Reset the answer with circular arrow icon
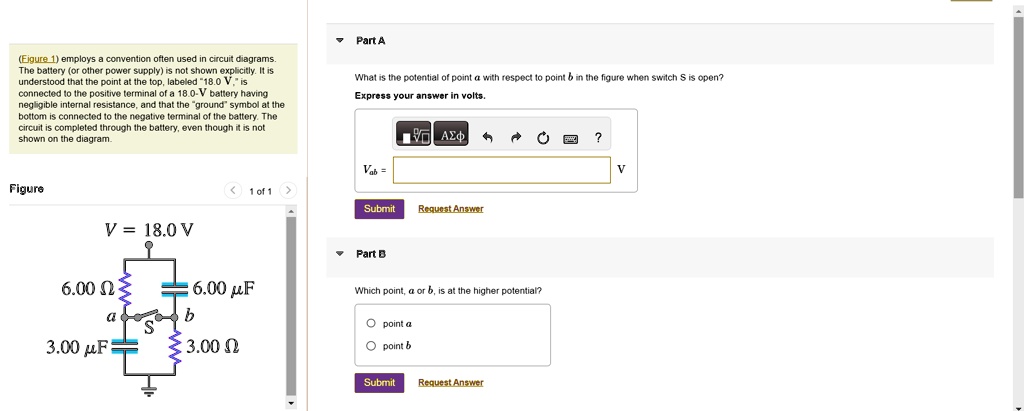 click(543, 138)
